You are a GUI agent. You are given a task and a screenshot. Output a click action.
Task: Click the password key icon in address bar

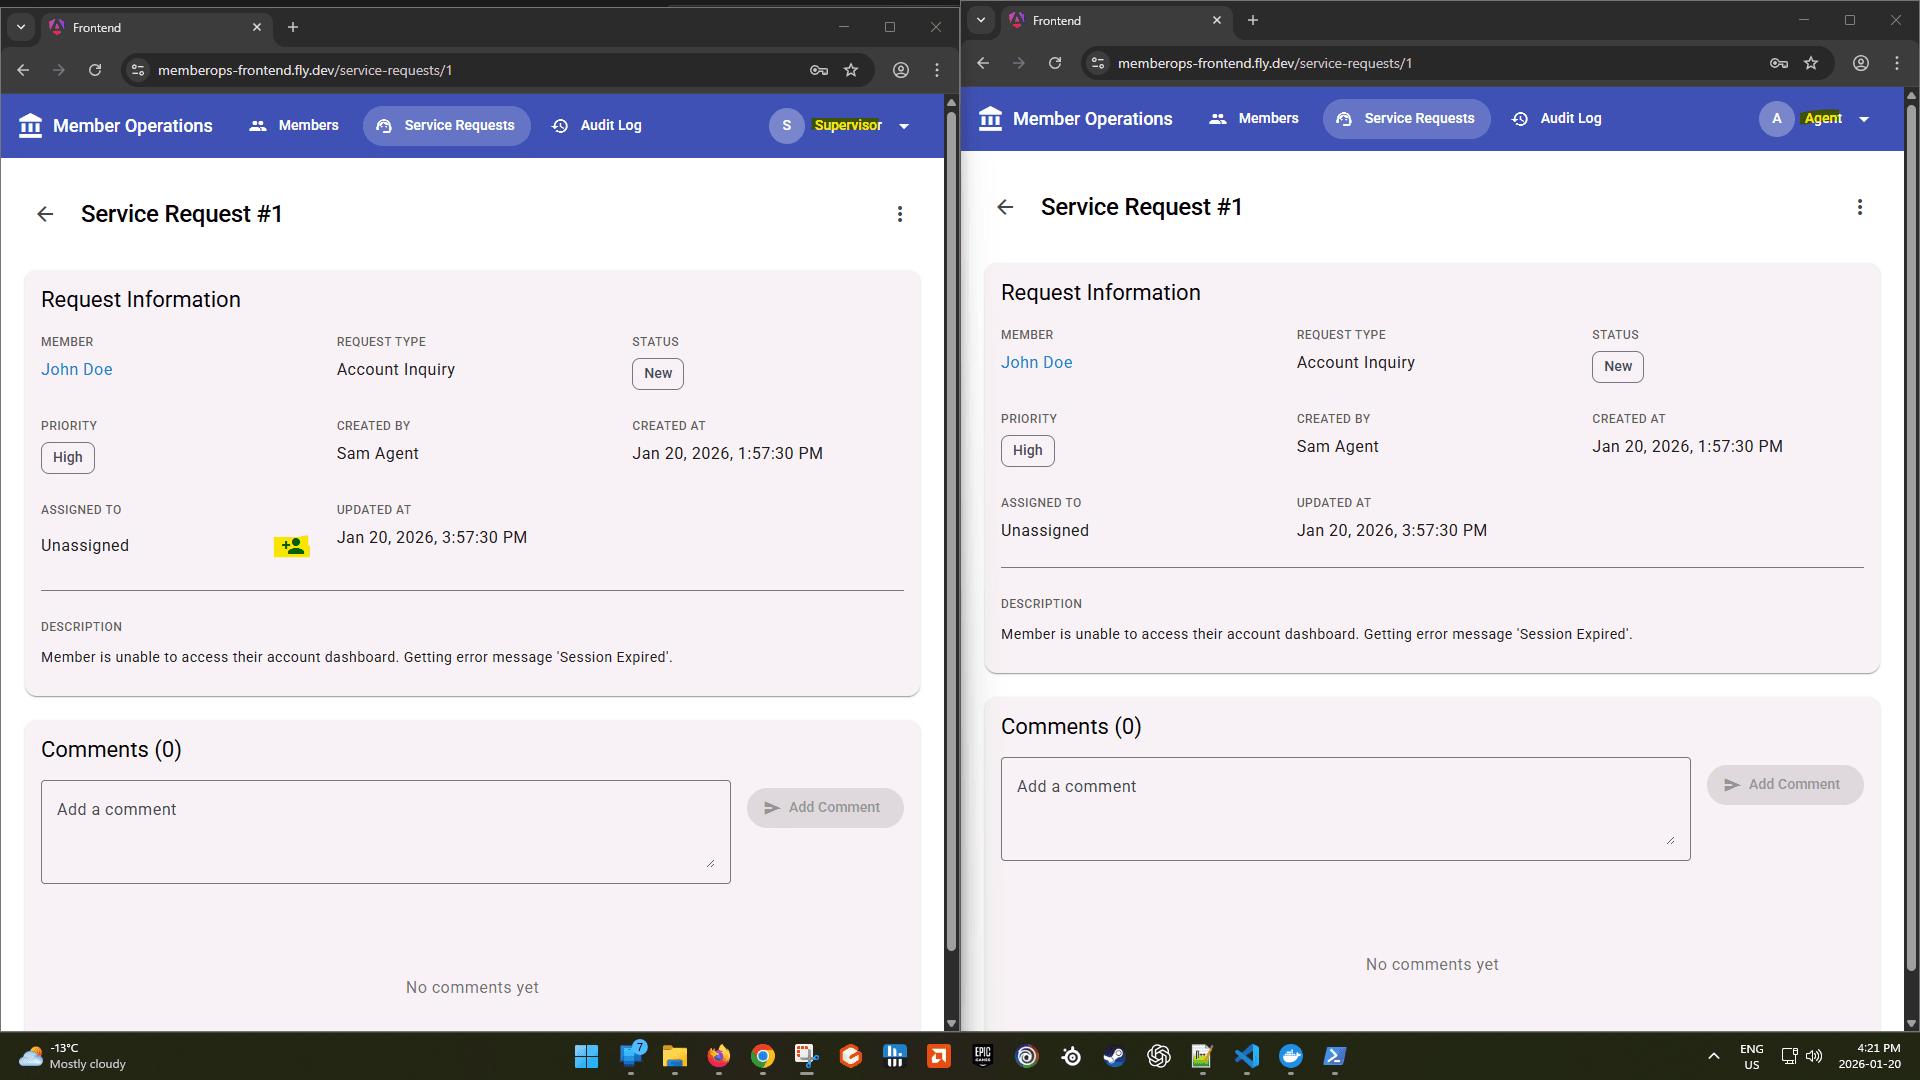818,70
